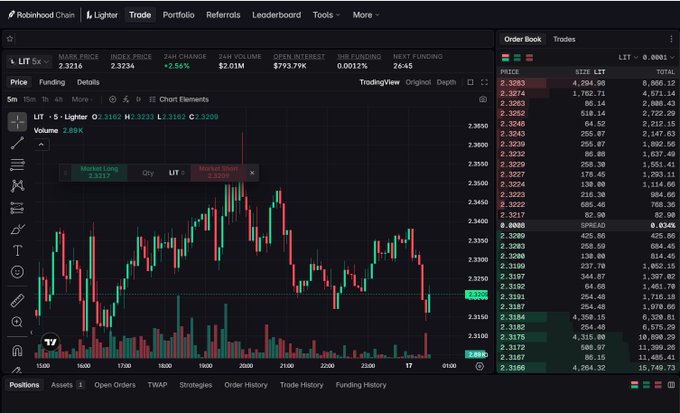Switch to the Trades tab
The image size is (680, 413).
click(x=564, y=39)
